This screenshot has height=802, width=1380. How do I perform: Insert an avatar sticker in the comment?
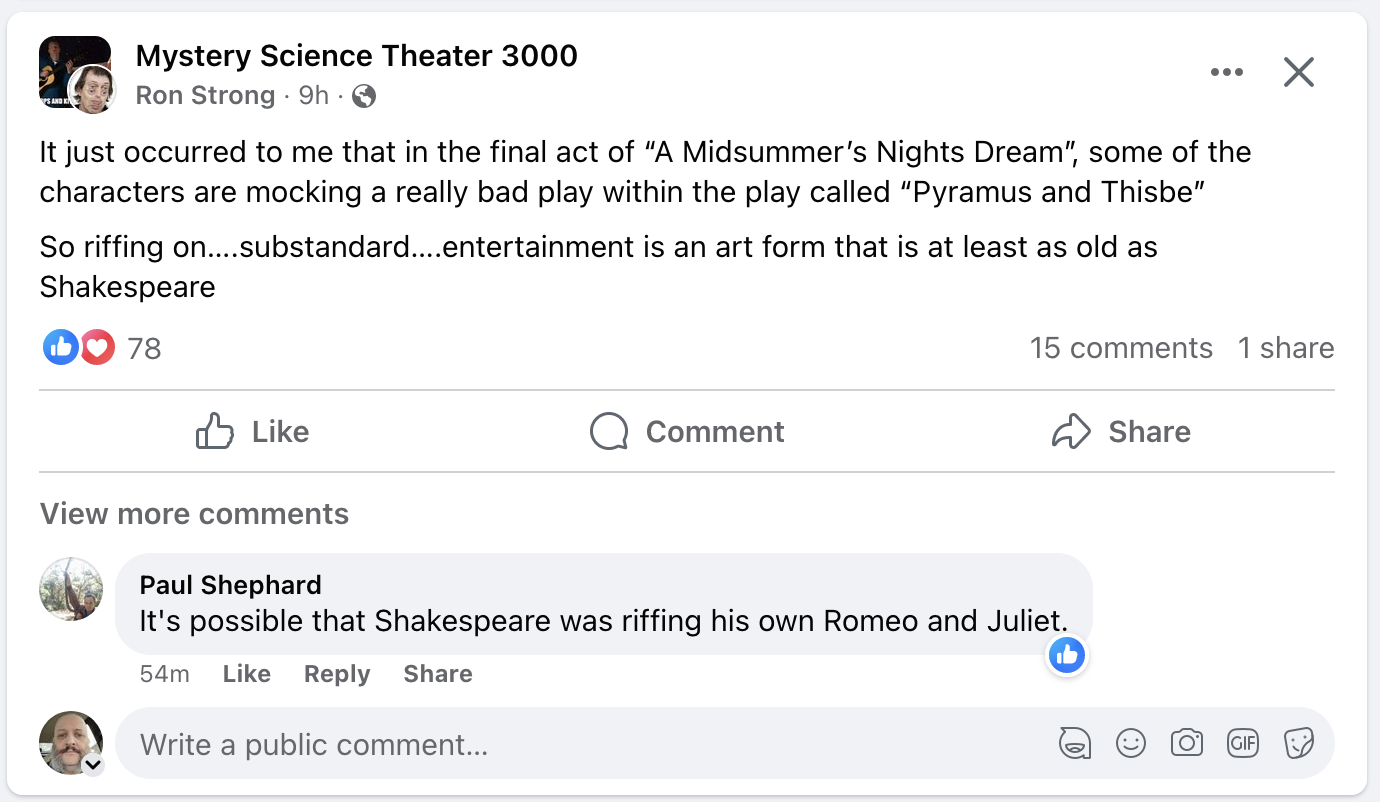pos(1074,743)
